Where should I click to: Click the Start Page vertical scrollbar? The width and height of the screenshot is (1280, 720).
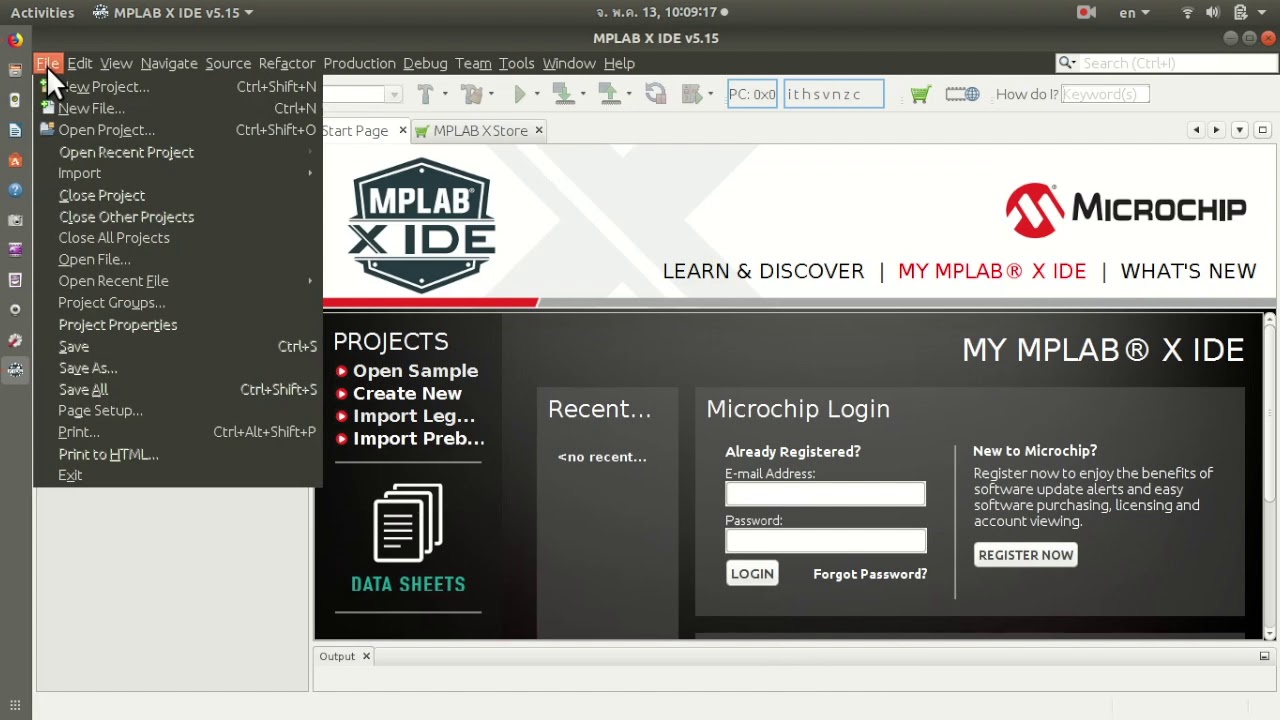click(x=1270, y=476)
